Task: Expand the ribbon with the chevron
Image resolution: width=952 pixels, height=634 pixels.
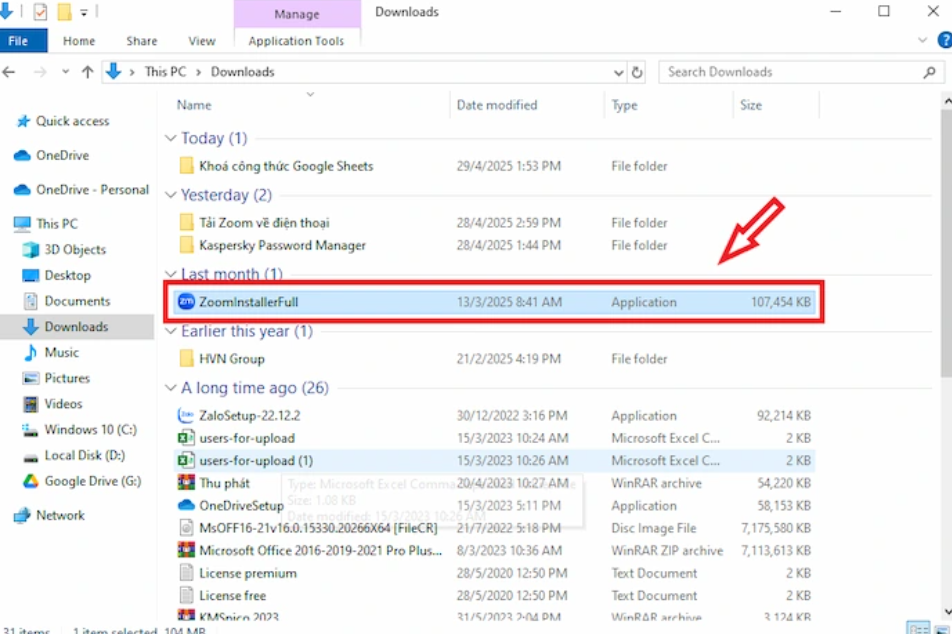Action: click(x=922, y=41)
